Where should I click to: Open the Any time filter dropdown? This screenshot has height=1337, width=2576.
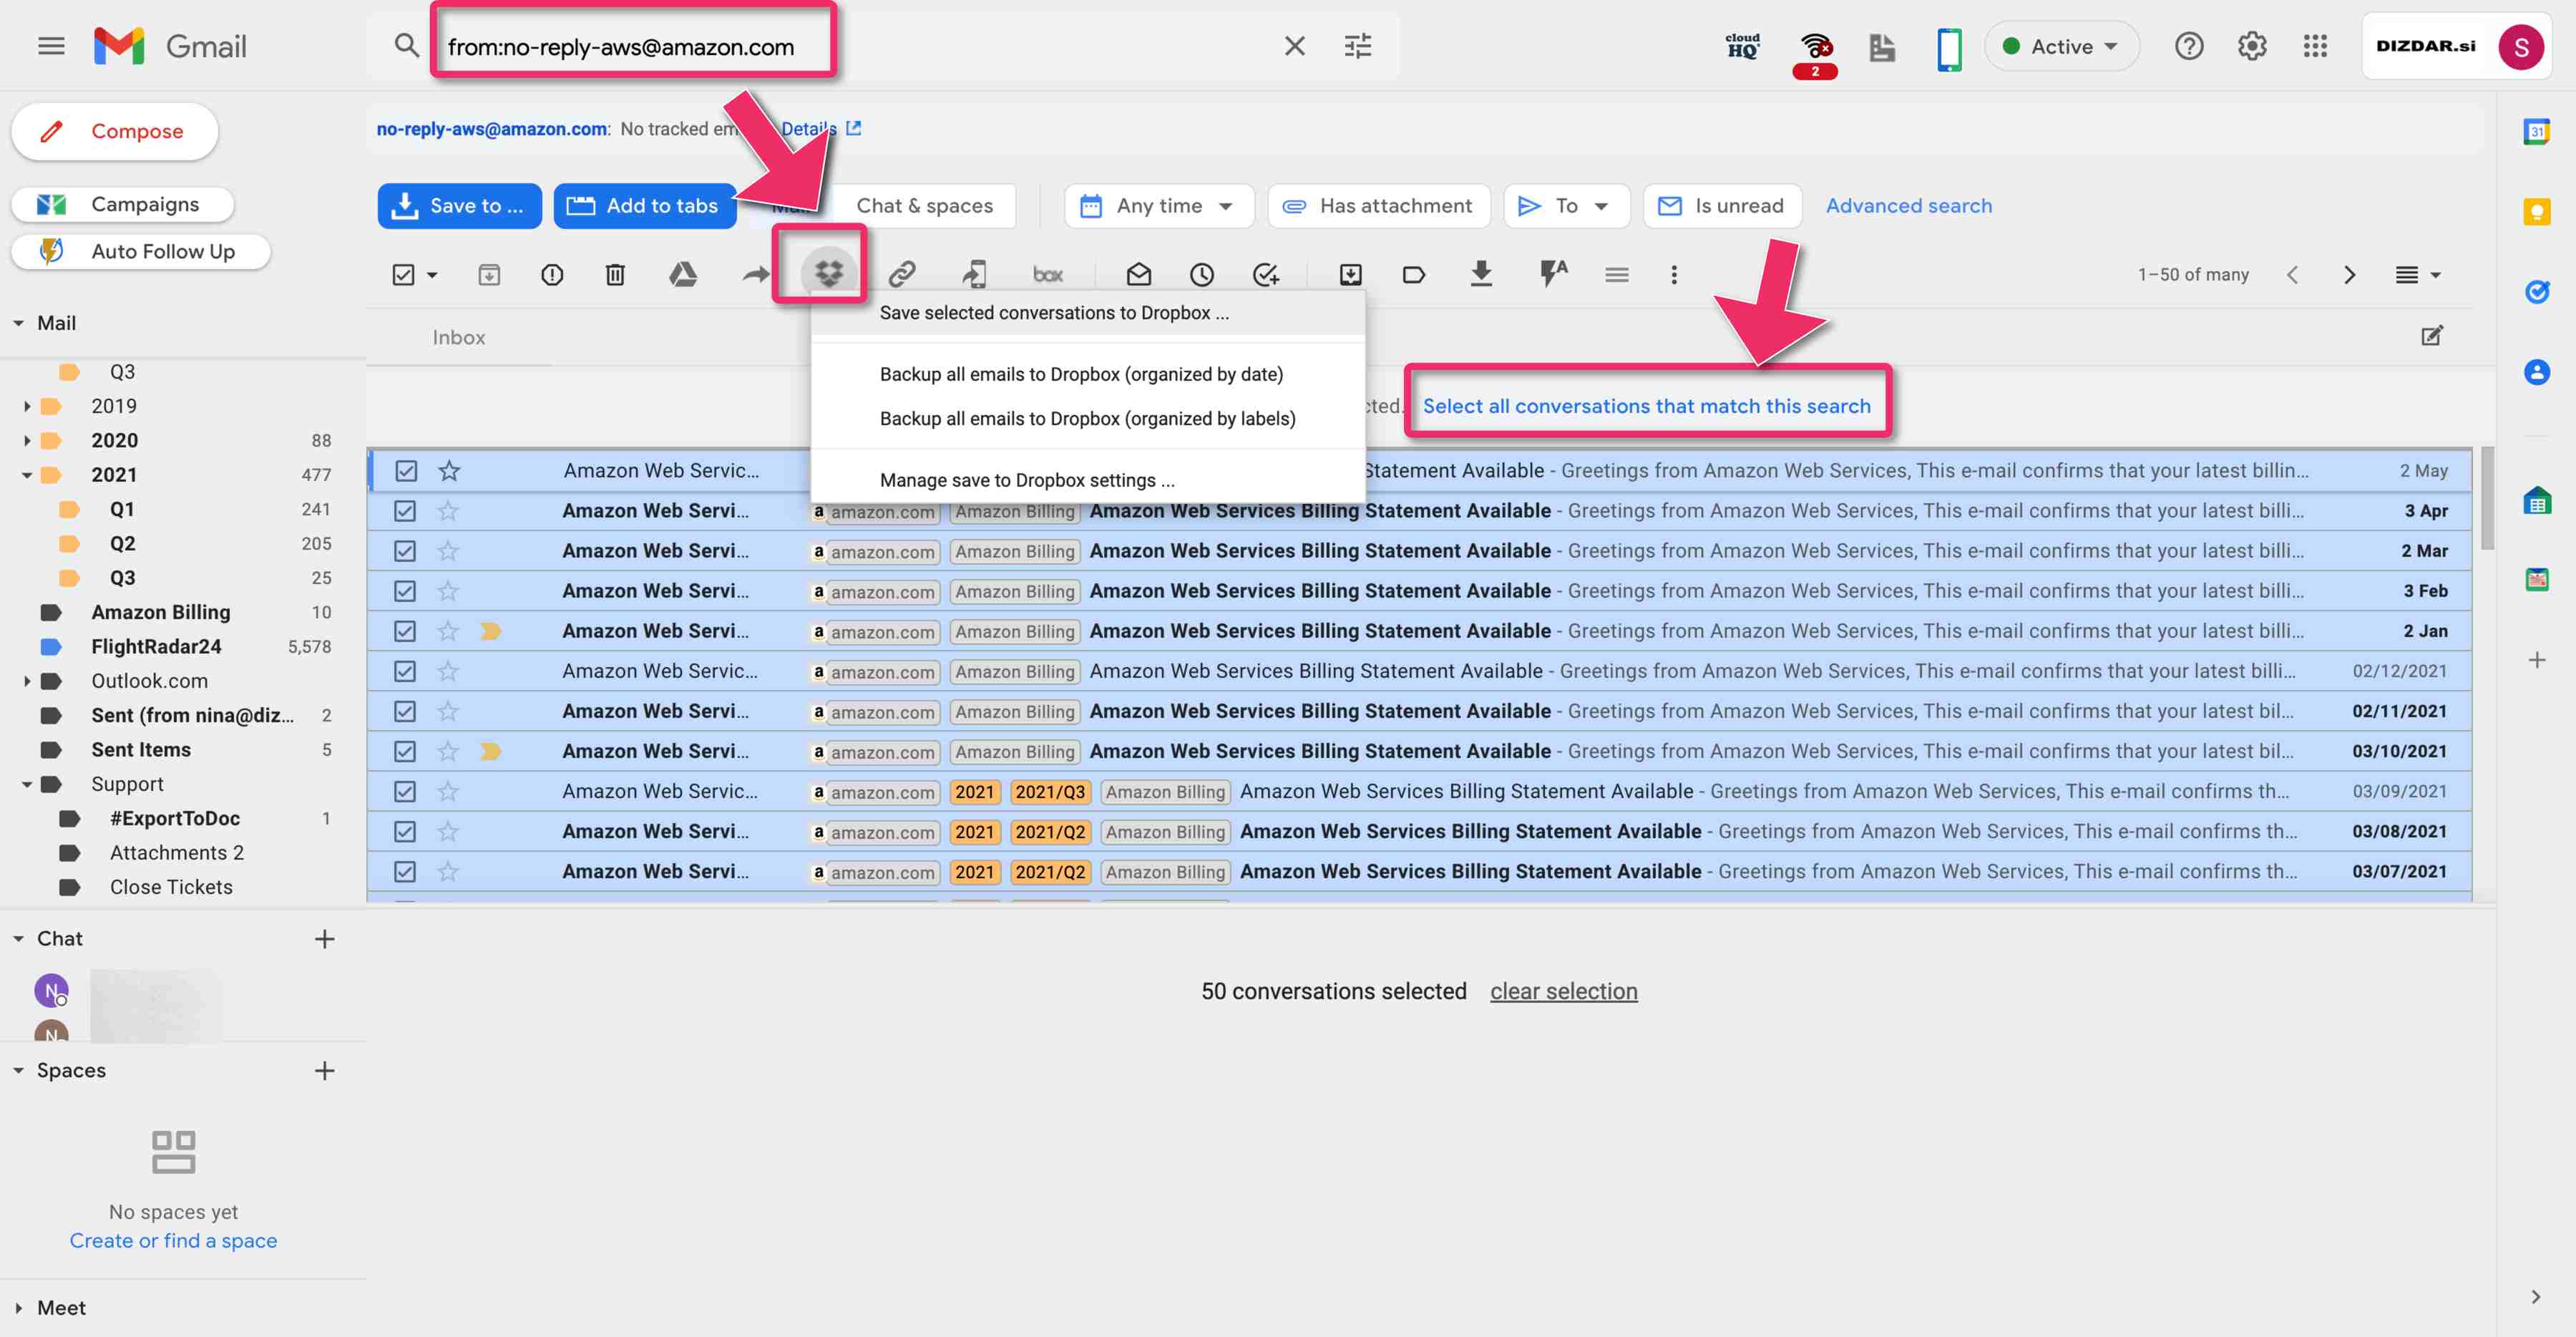point(1159,205)
